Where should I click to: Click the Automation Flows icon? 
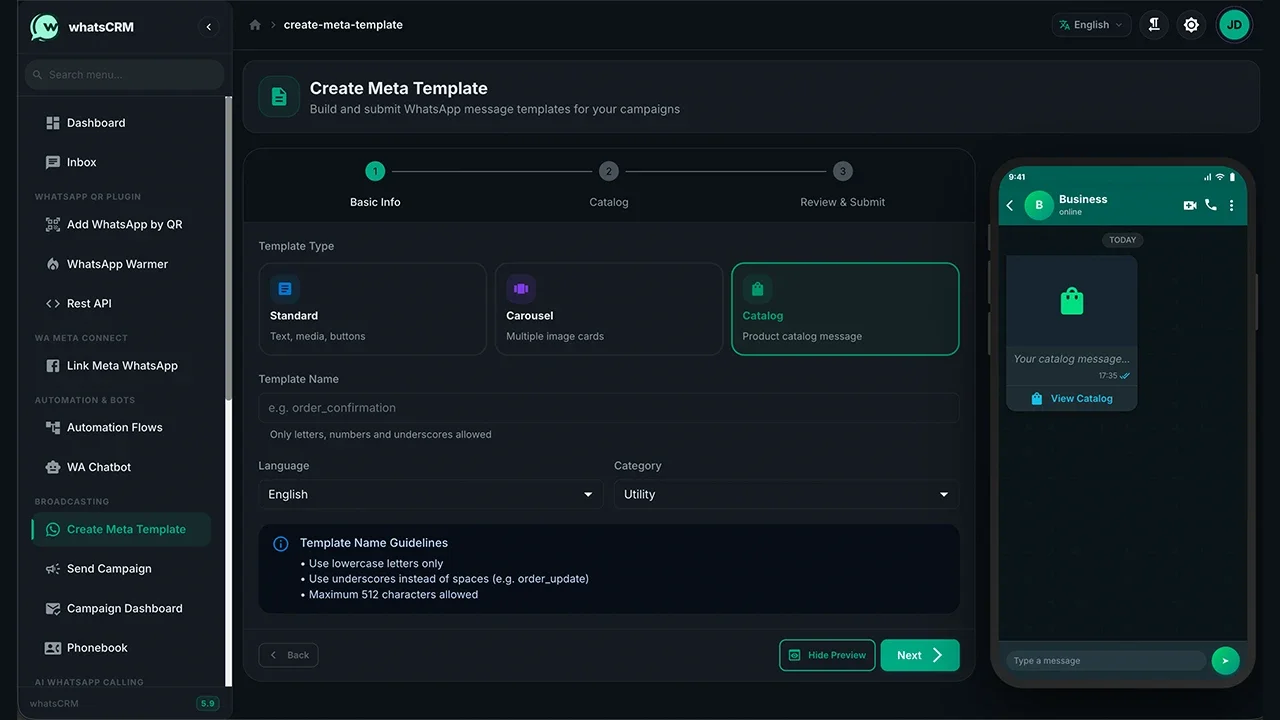tap(53, 428)
